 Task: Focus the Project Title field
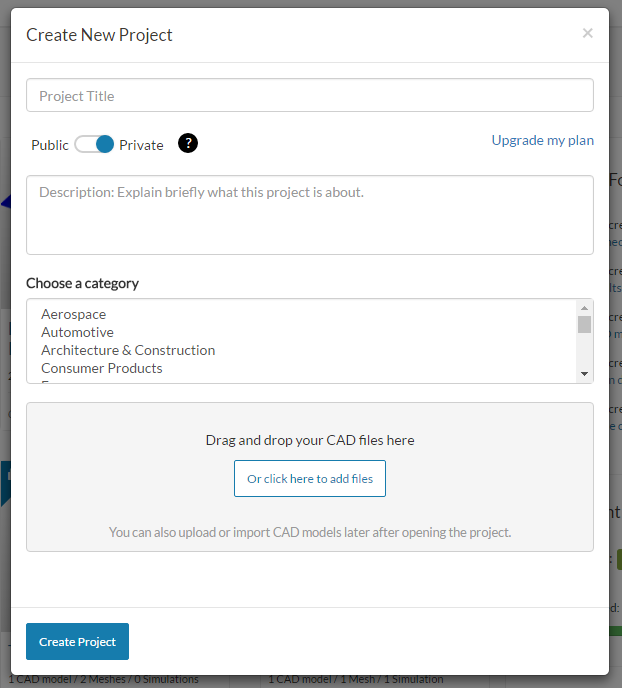[x=310, y=96]
